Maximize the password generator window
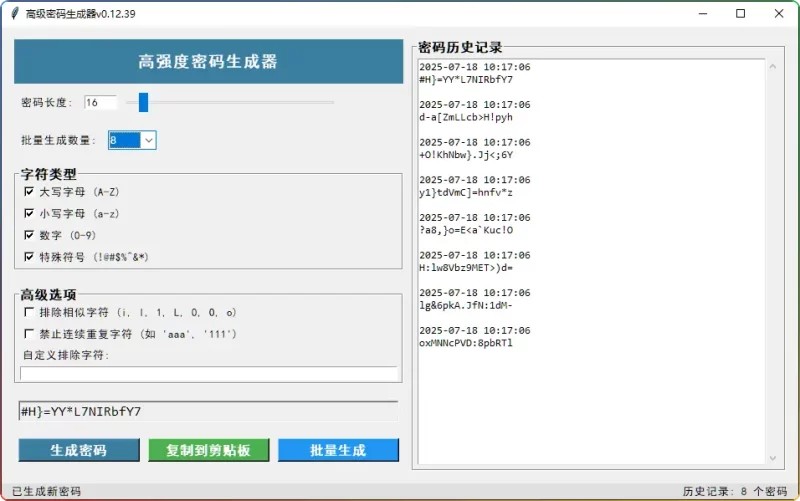The image size is (800, 501). (x=740, y=13)
